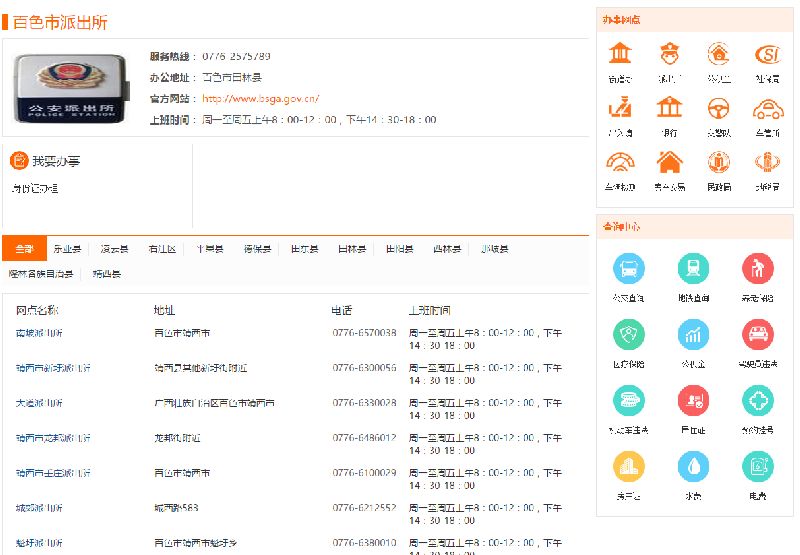Open the 电费 electricity bill icon

[758, 466]
